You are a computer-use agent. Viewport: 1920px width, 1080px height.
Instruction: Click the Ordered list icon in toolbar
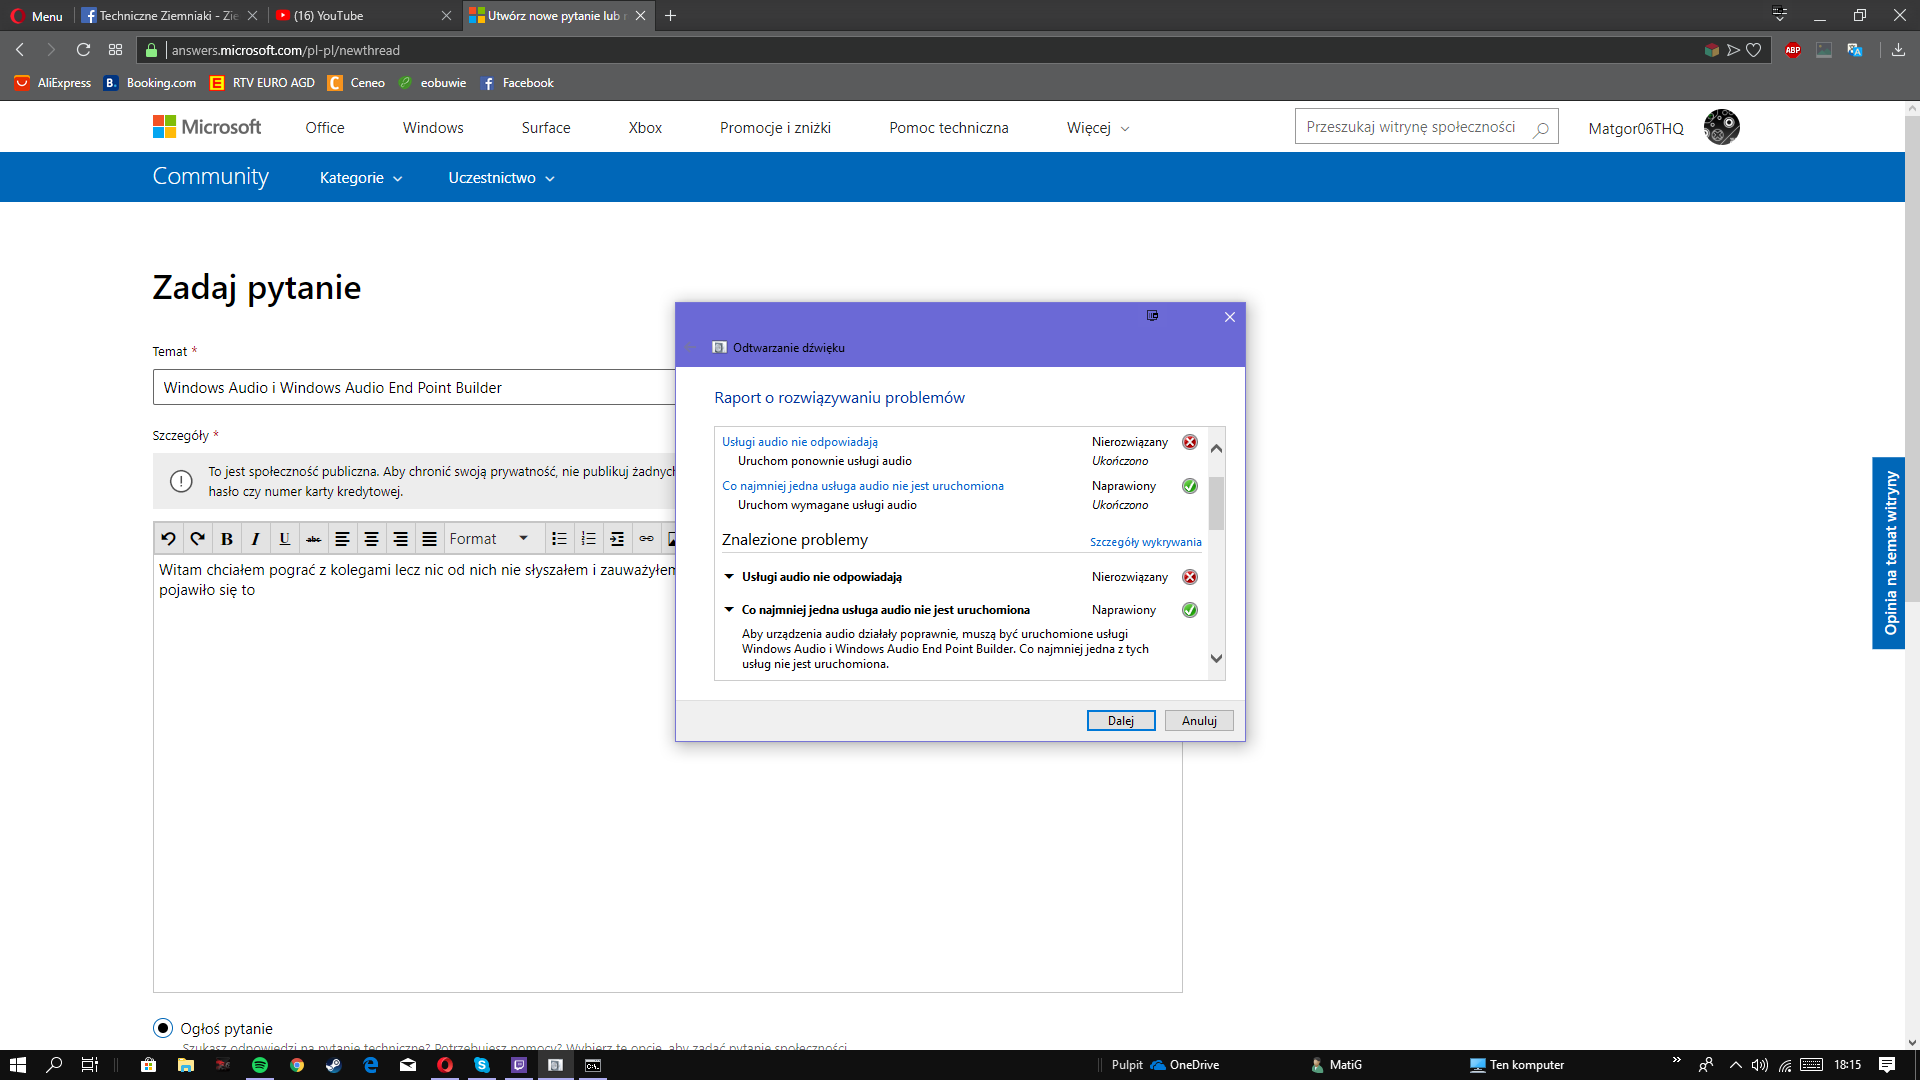coord(587,538)
